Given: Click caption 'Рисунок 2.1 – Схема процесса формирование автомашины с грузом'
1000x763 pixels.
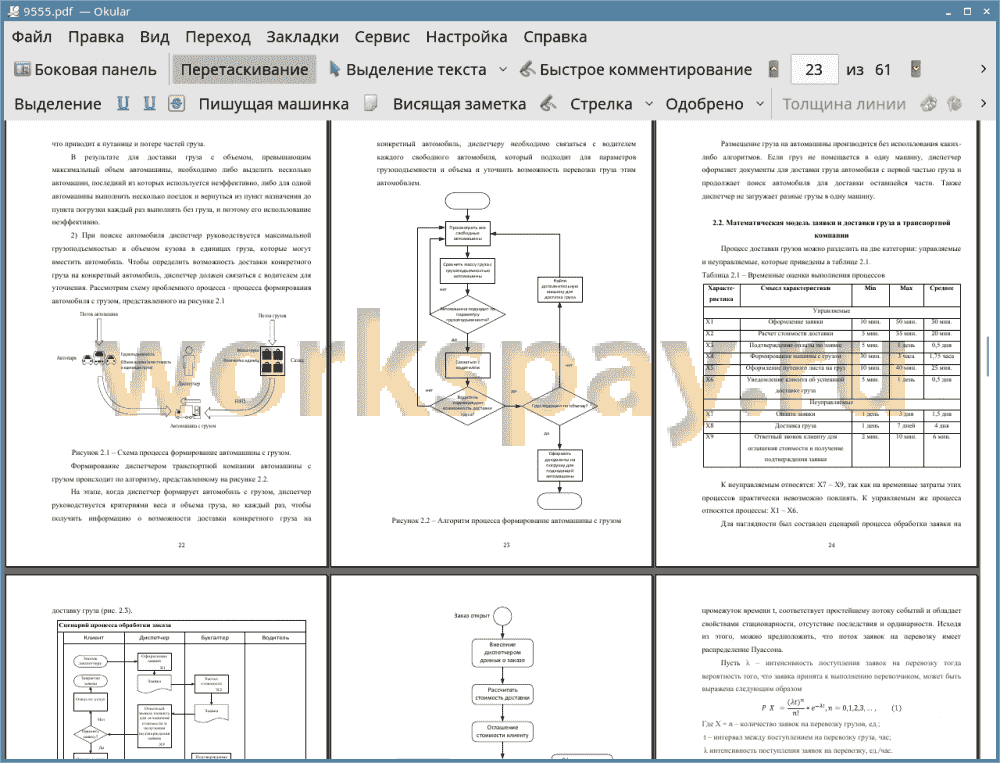Looking at the screenshot, I should 181,452.
